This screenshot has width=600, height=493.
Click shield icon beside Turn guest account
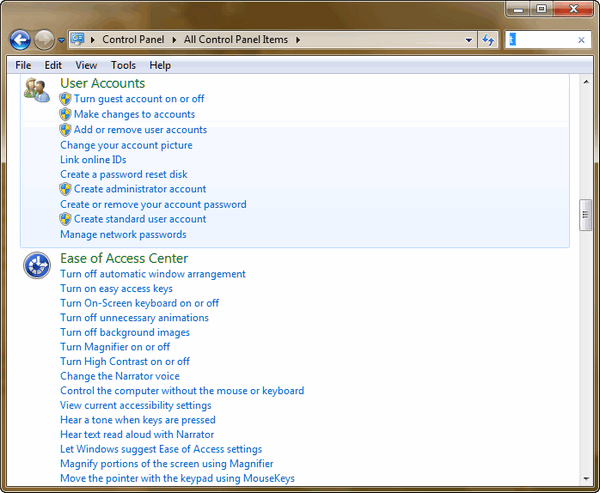click(65, 99)
